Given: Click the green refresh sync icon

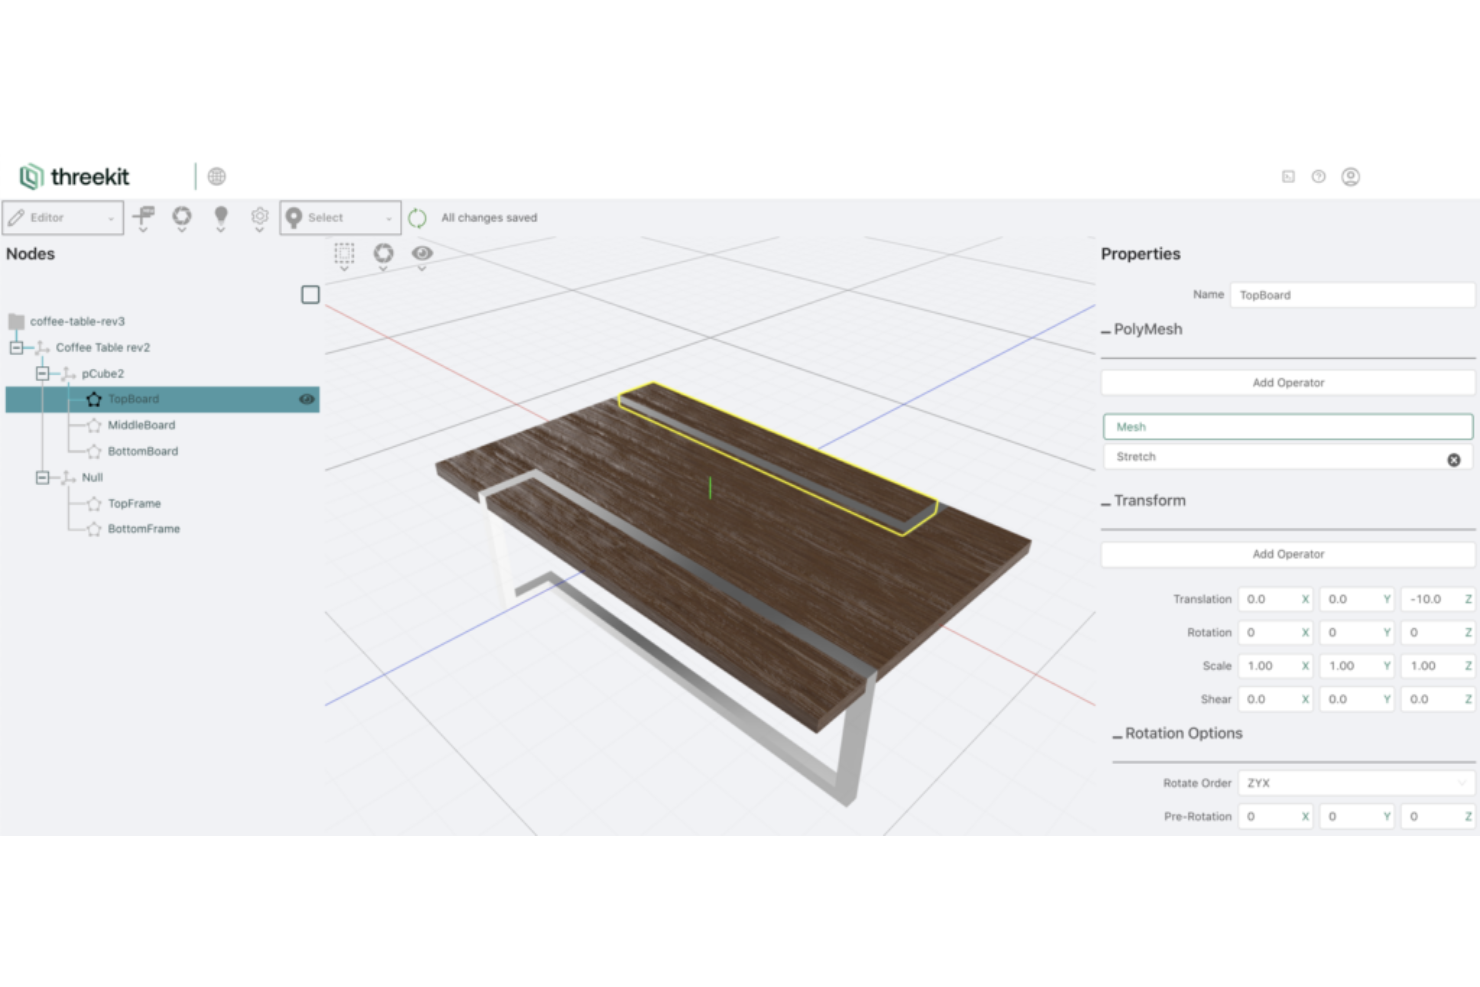Looking at the screenshot, I should tap(418, 218).
